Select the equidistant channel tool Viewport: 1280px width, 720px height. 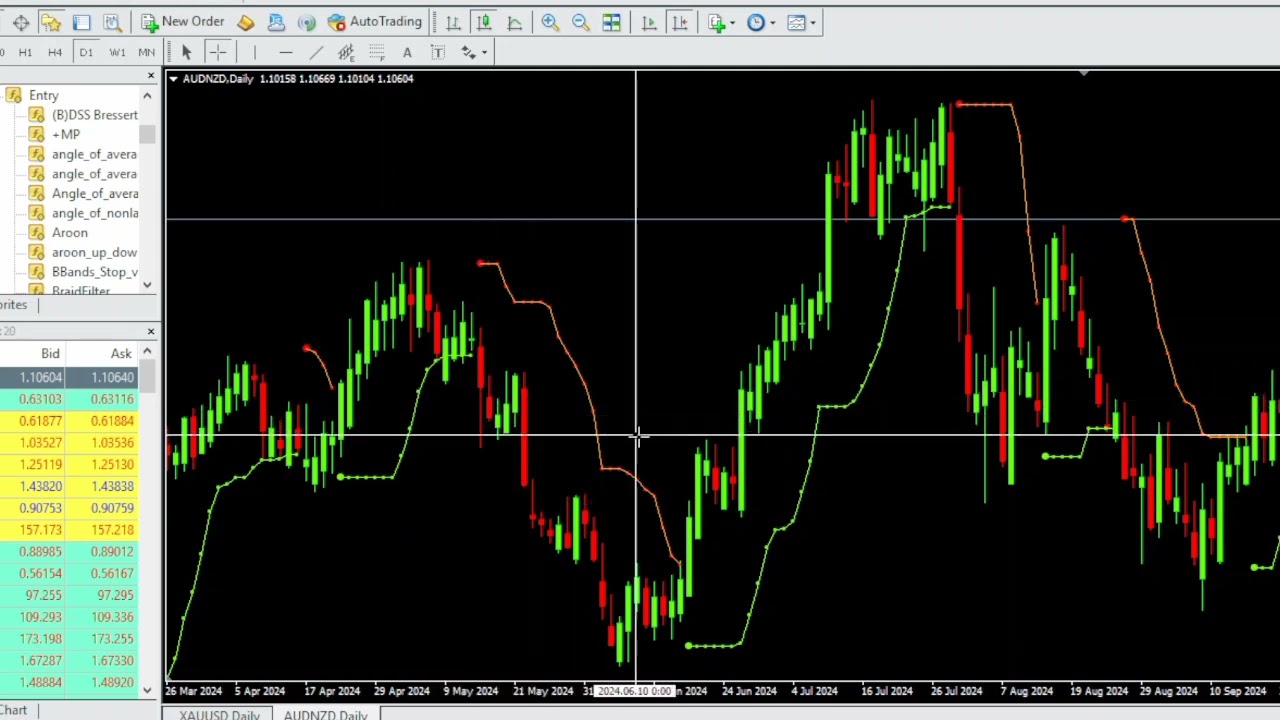tap(346, 52)
